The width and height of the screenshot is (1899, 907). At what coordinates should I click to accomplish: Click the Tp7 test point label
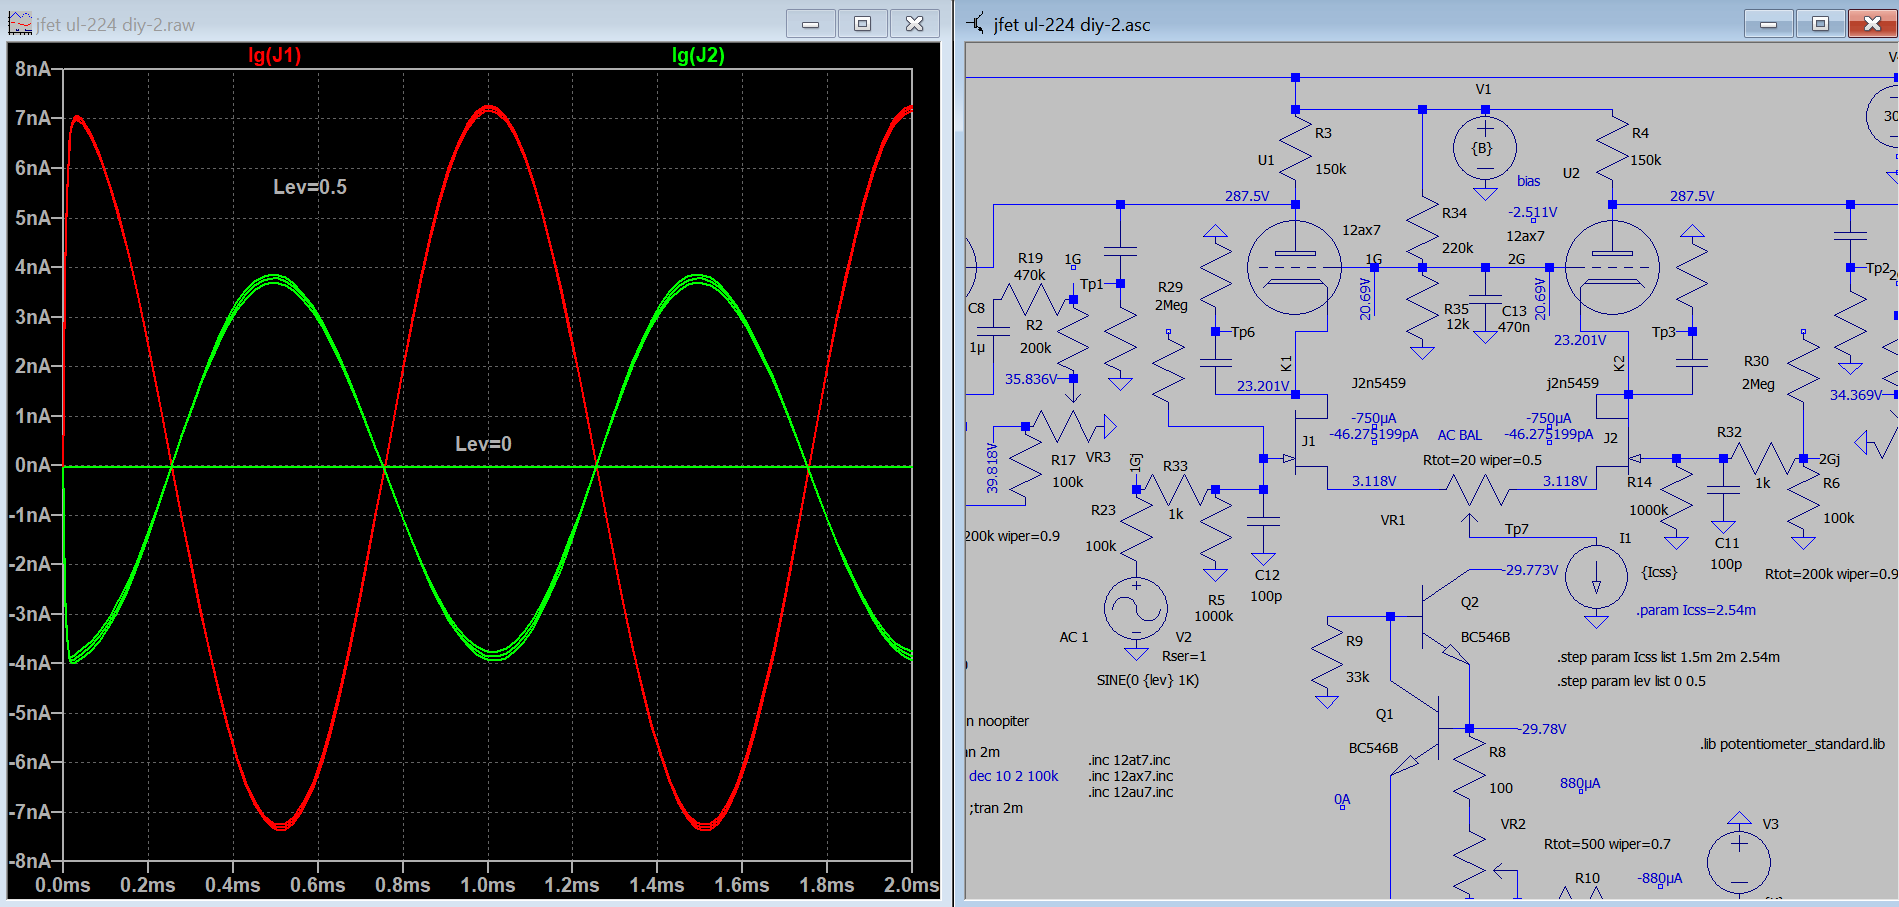1517,529
